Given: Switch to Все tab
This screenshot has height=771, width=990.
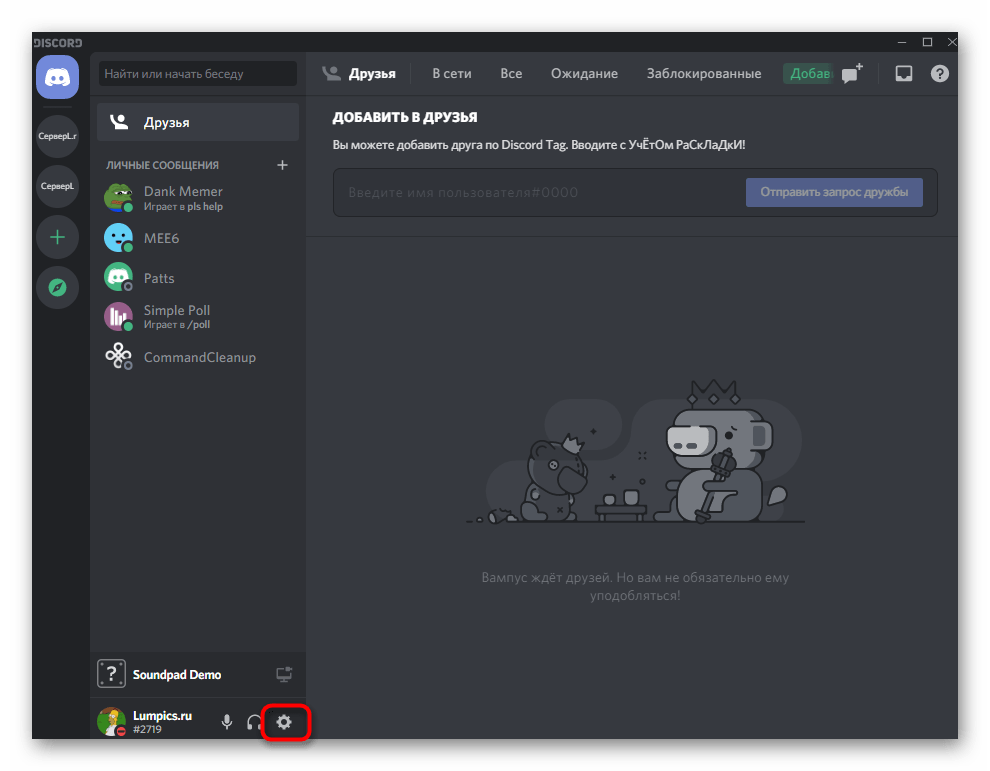Looking at the screenshot, I should click(511, 73).
